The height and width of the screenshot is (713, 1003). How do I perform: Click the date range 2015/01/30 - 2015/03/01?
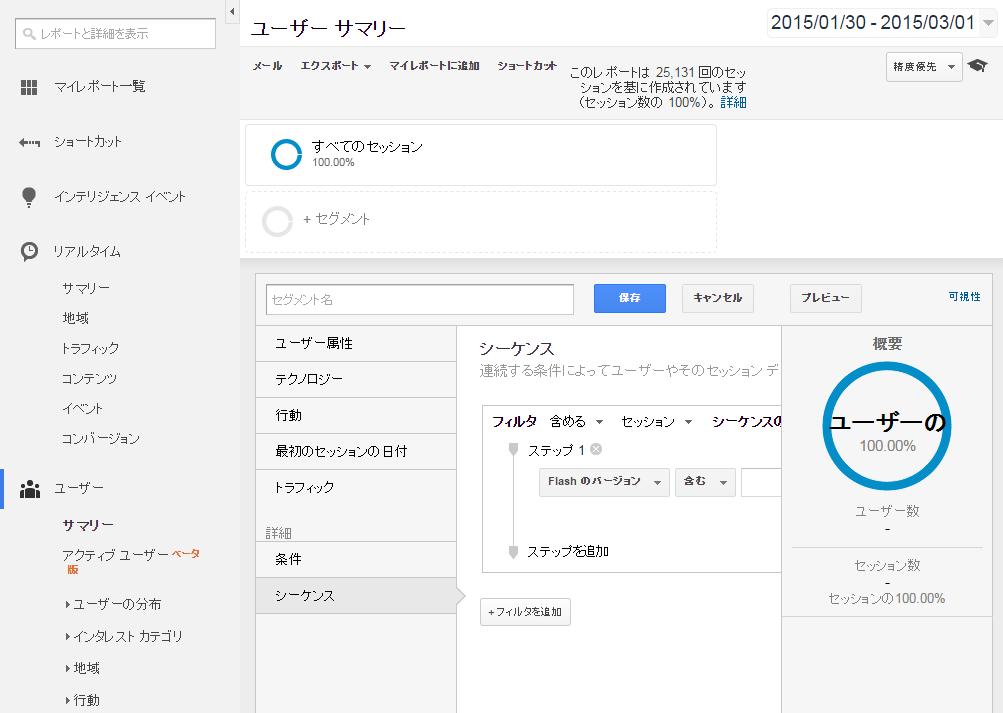click(x=873, y=23)
